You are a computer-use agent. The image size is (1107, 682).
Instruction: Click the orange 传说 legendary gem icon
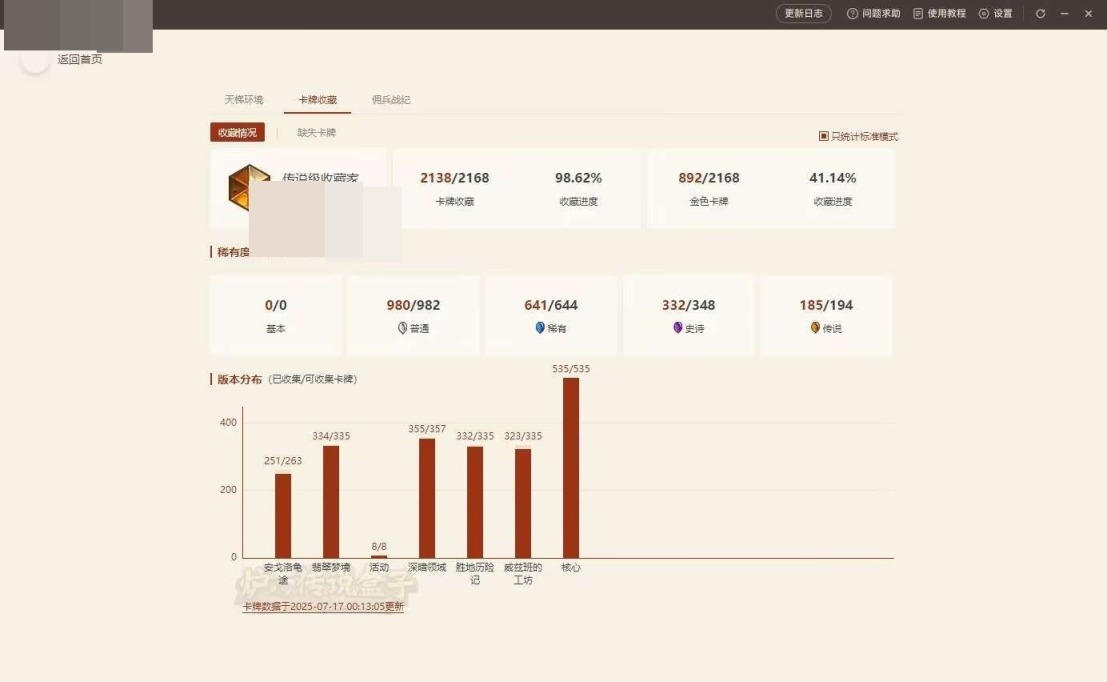pos(815,328)
